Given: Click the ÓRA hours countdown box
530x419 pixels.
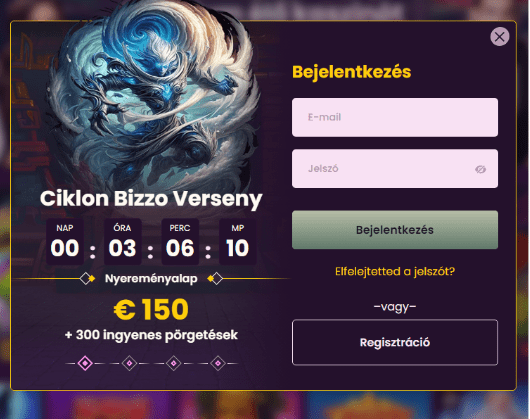Looking at the screenshot, I should pos(122,242).
